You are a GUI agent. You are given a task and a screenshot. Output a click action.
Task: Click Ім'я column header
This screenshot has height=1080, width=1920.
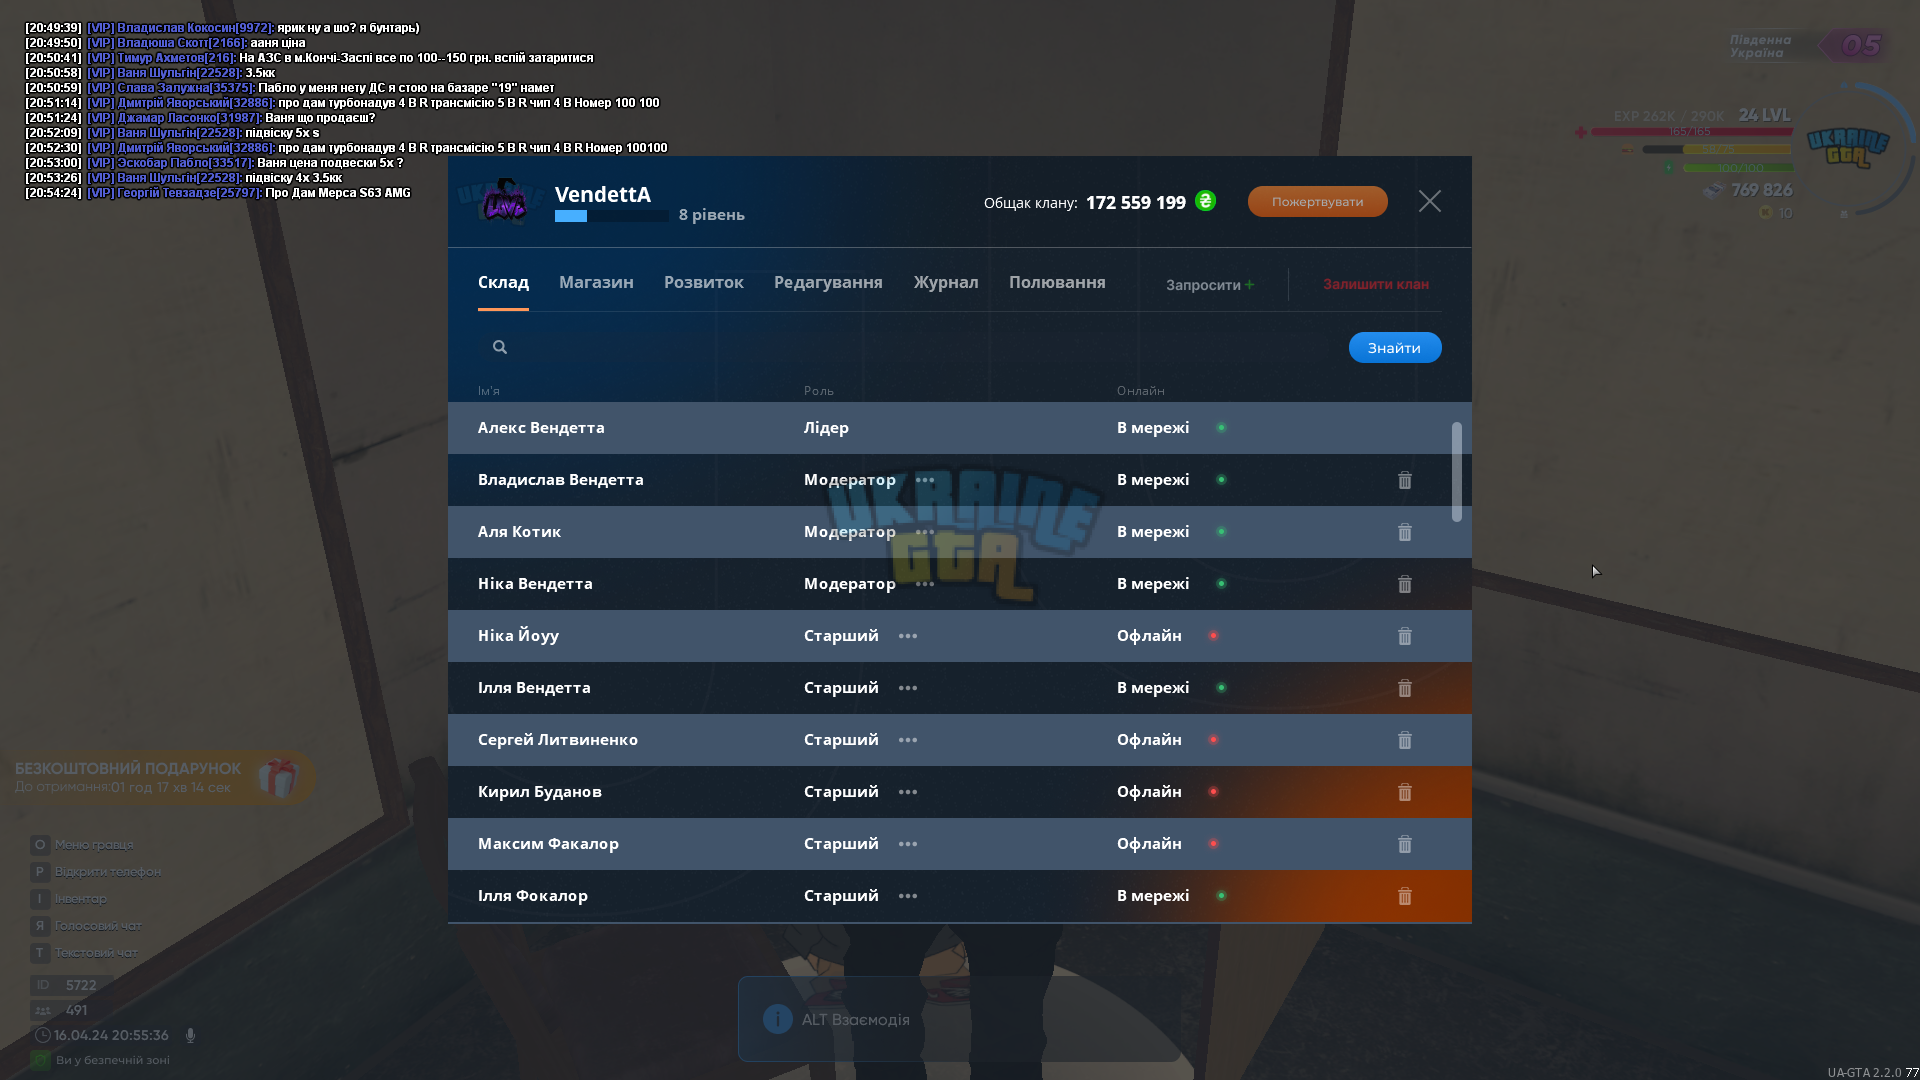click(489, 391)
